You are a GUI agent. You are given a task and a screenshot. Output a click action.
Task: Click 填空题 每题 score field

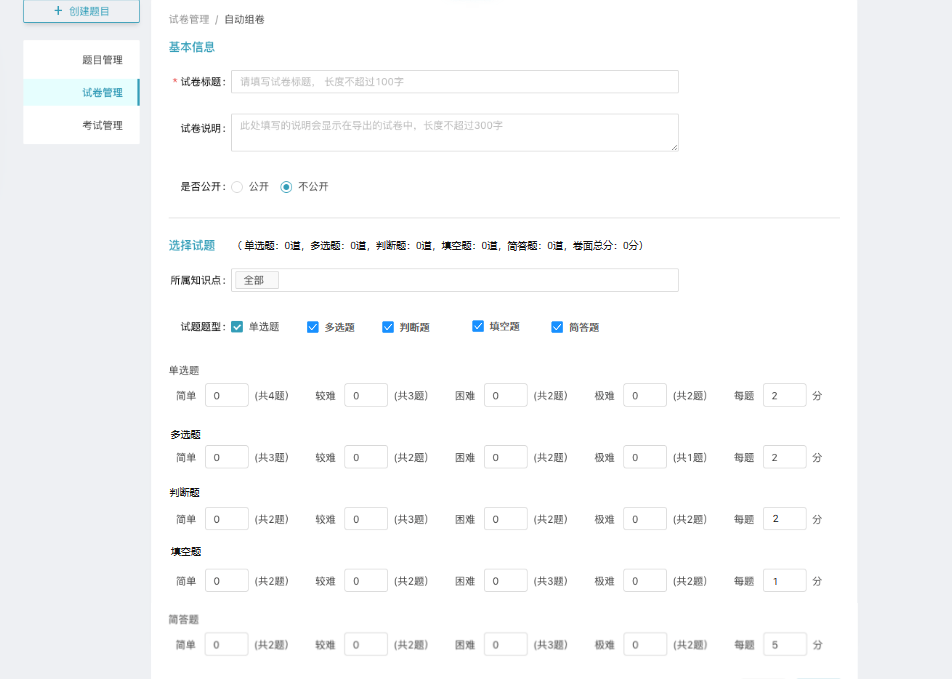tap(784, 581)
